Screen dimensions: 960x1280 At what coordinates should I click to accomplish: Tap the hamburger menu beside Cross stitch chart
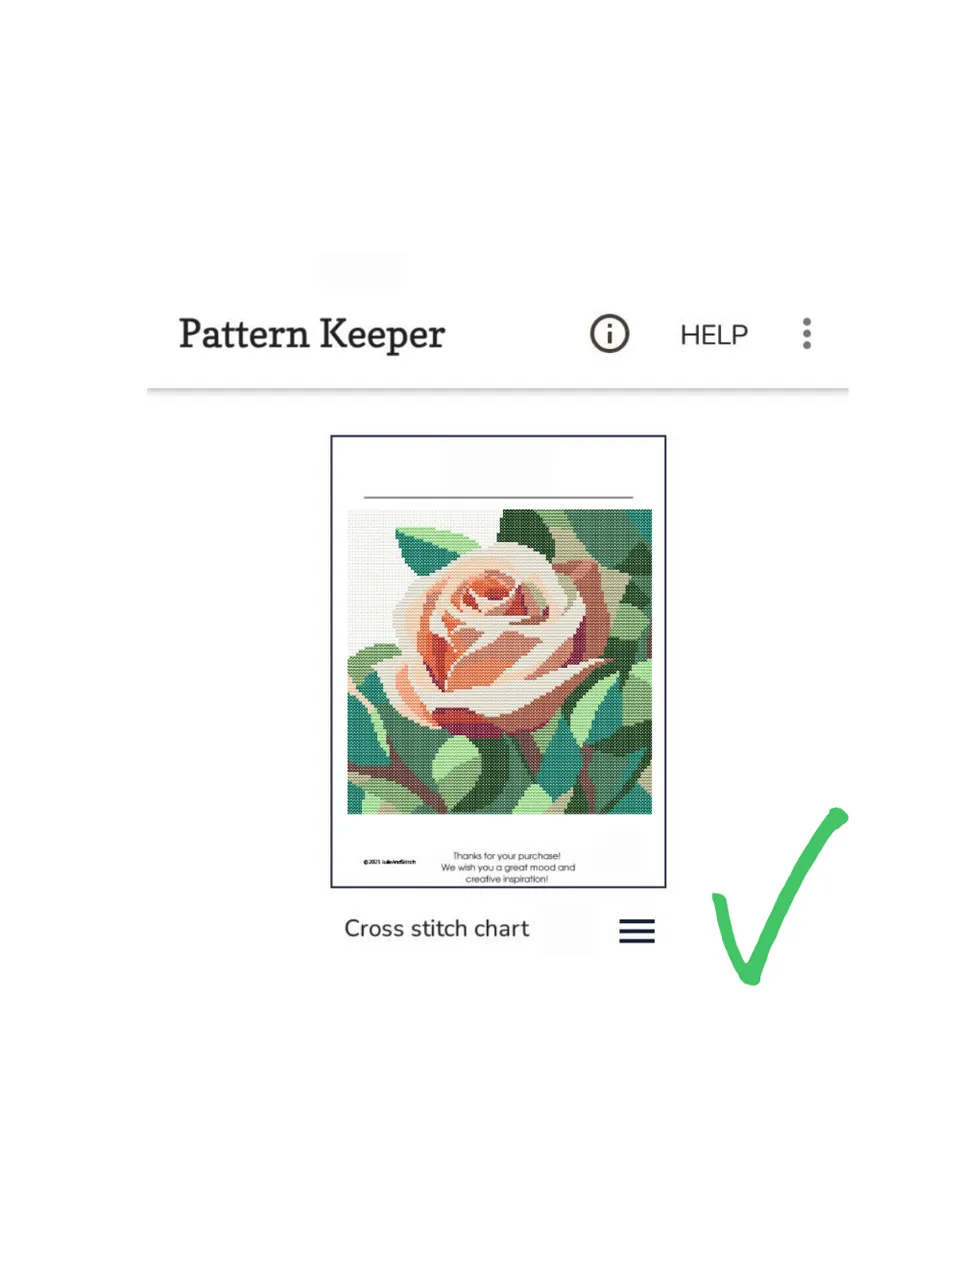pyautogui.click(x=637, y=931)
